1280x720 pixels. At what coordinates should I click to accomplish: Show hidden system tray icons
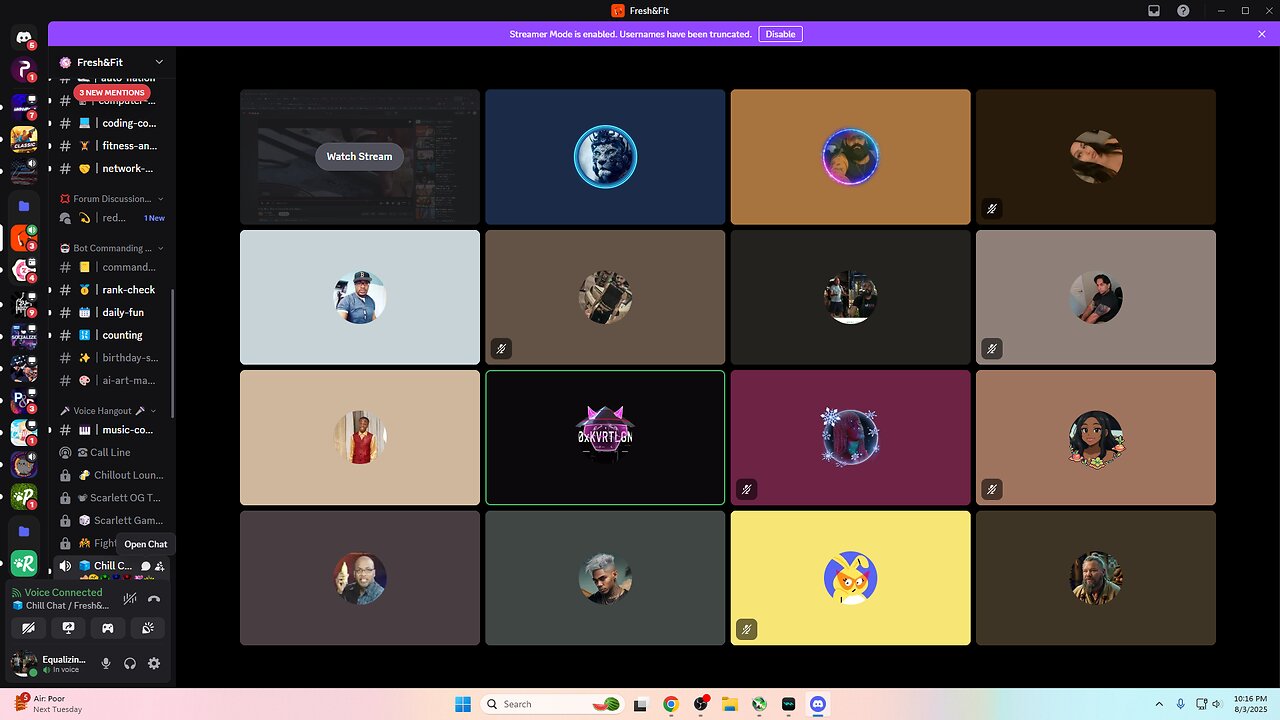click(1159, 704)
